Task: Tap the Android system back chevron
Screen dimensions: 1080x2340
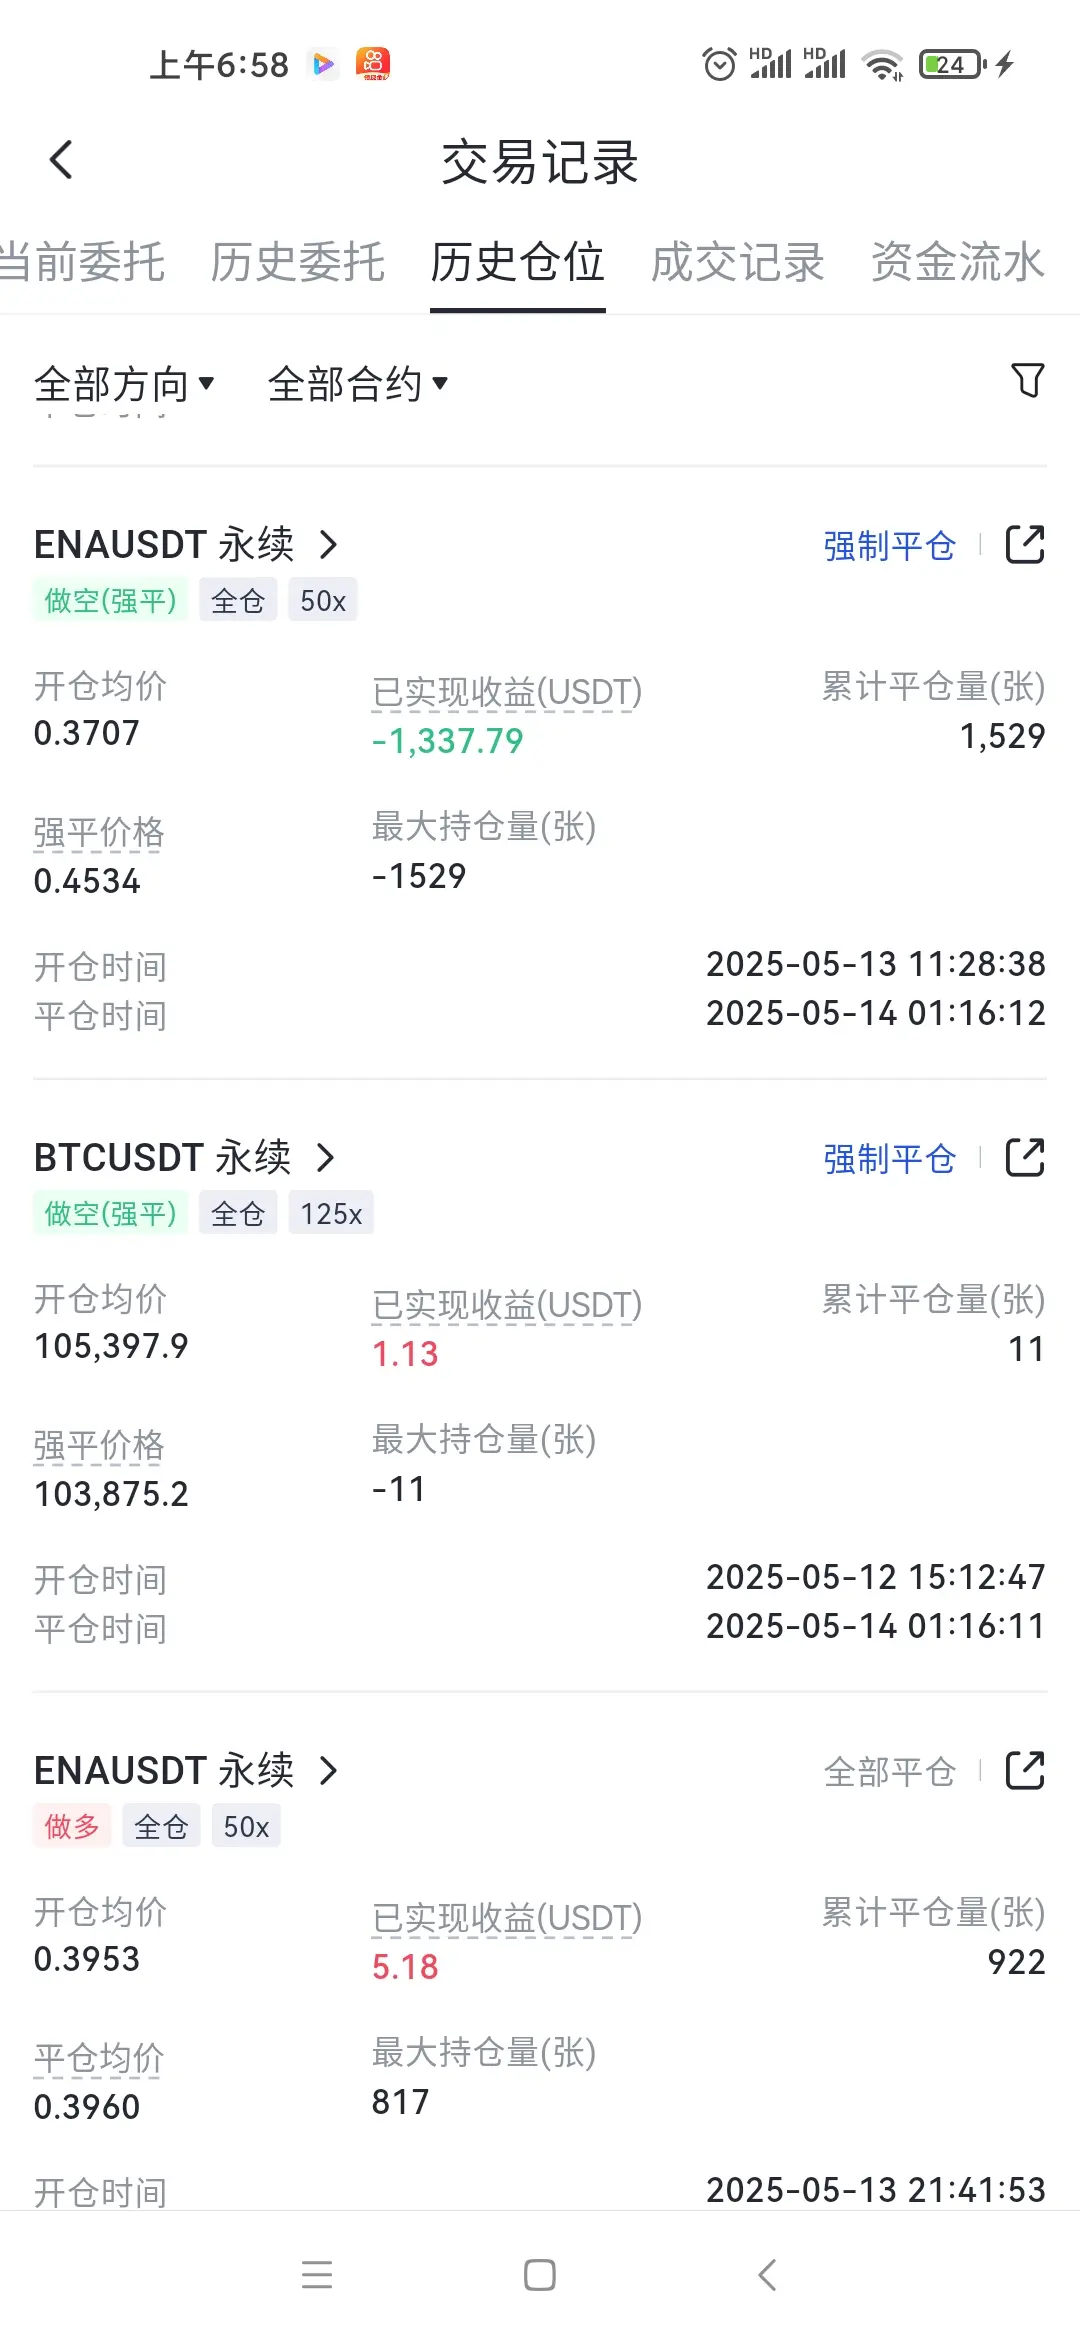Action: [x=767, y=2275]
